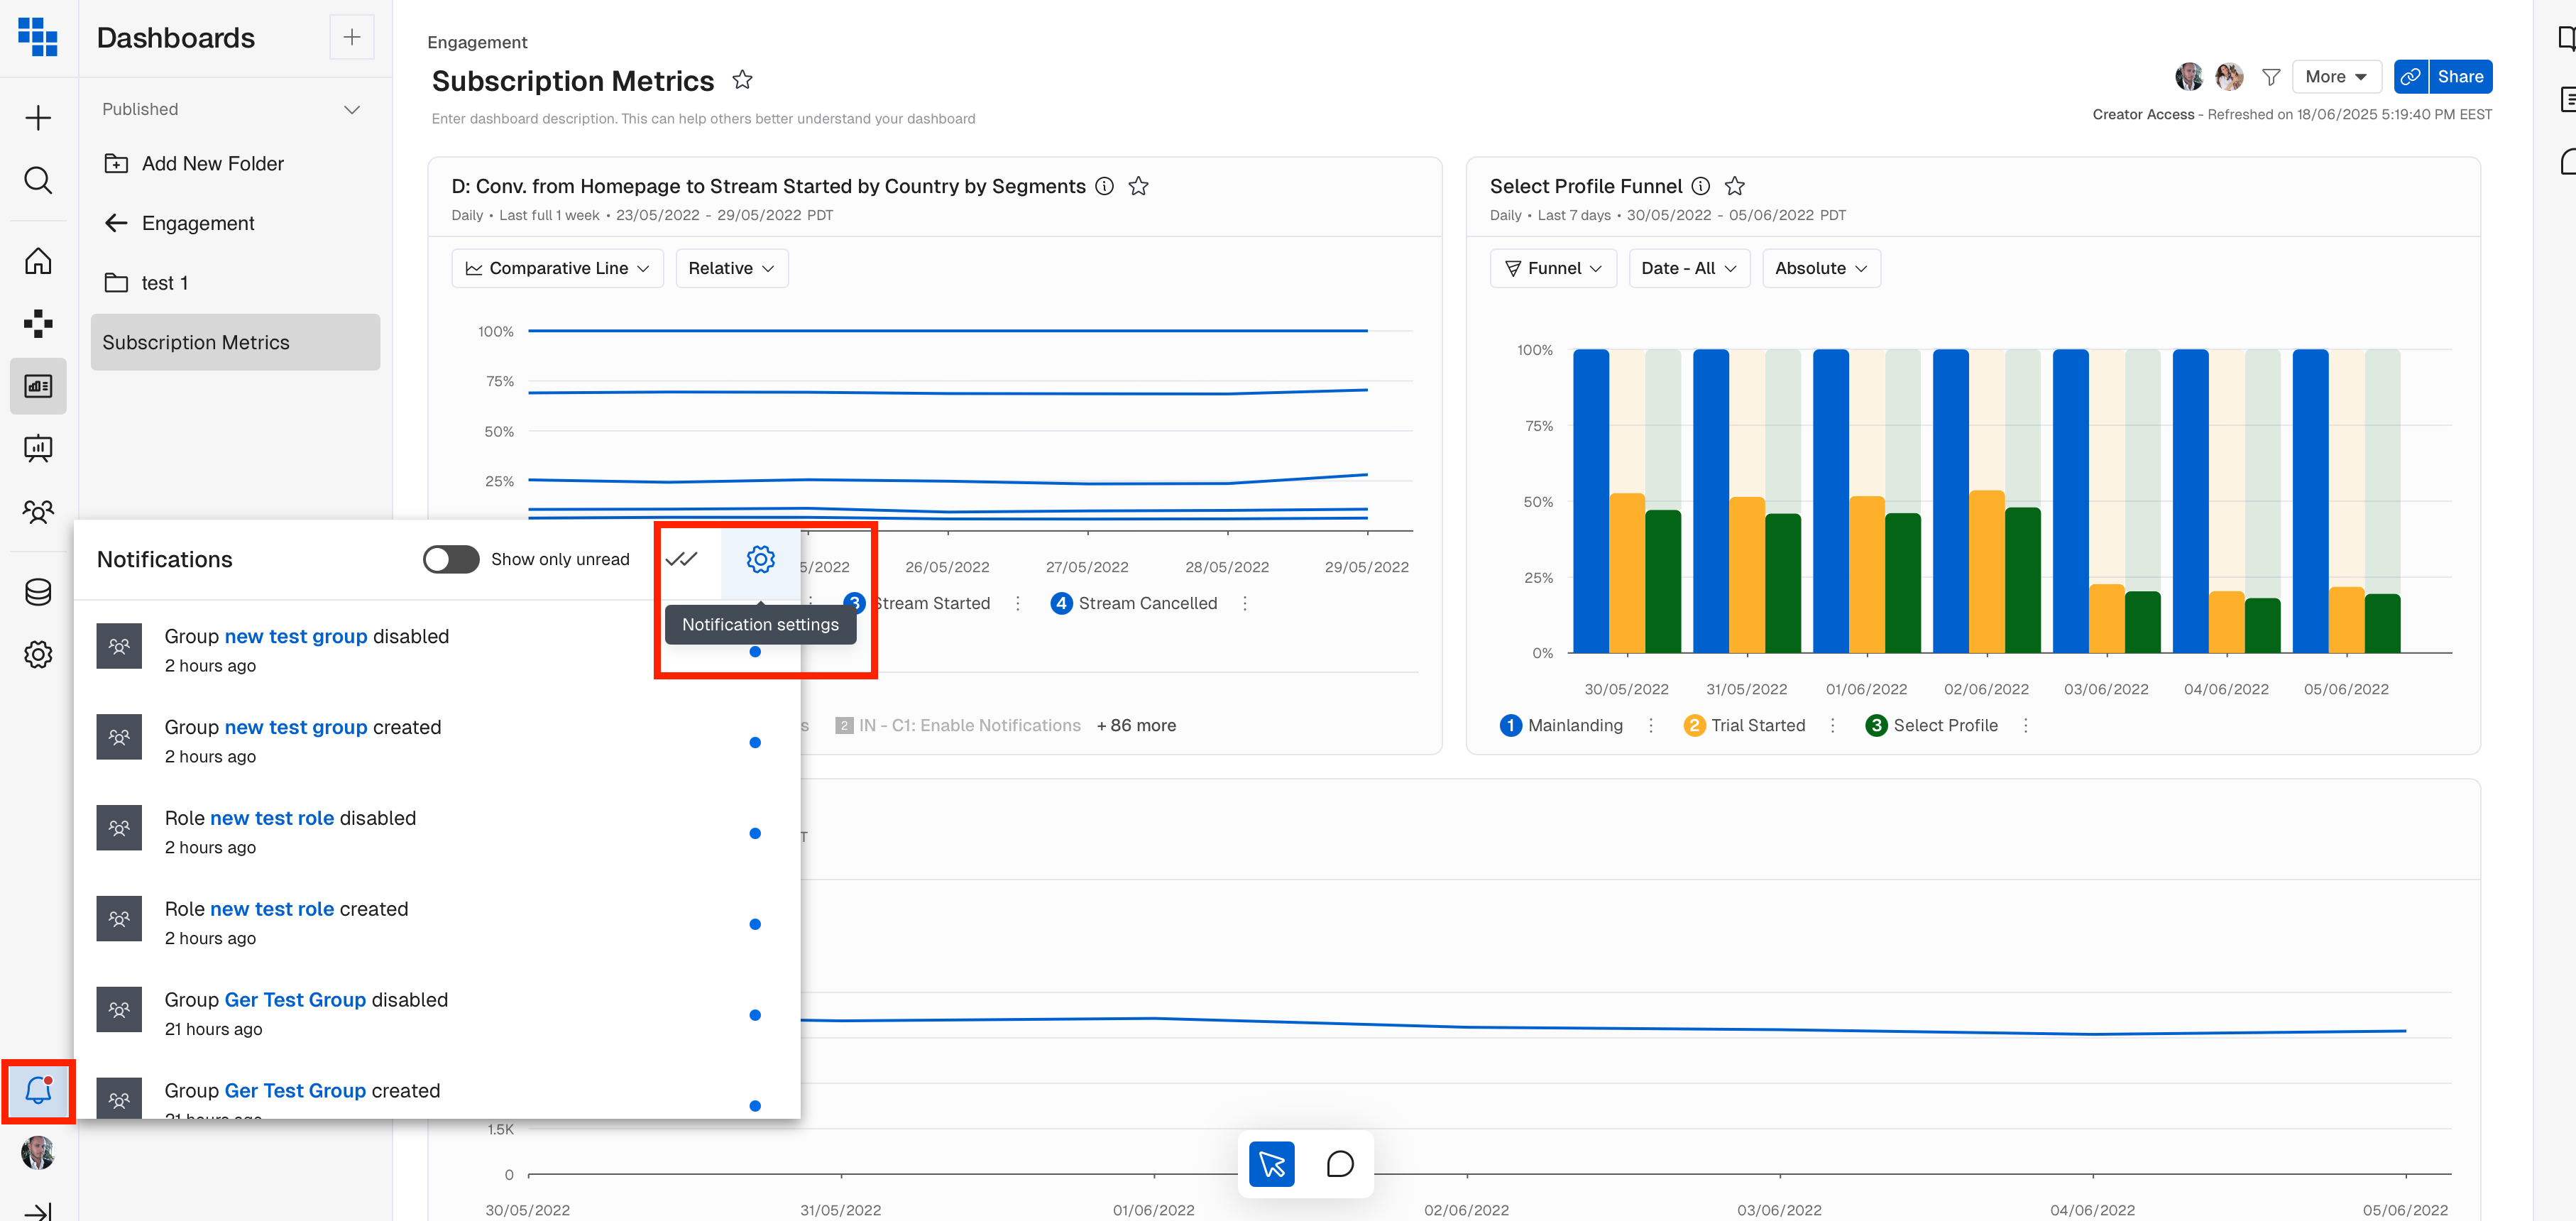Open the database icon in sidebar

[x=38, y=592]
